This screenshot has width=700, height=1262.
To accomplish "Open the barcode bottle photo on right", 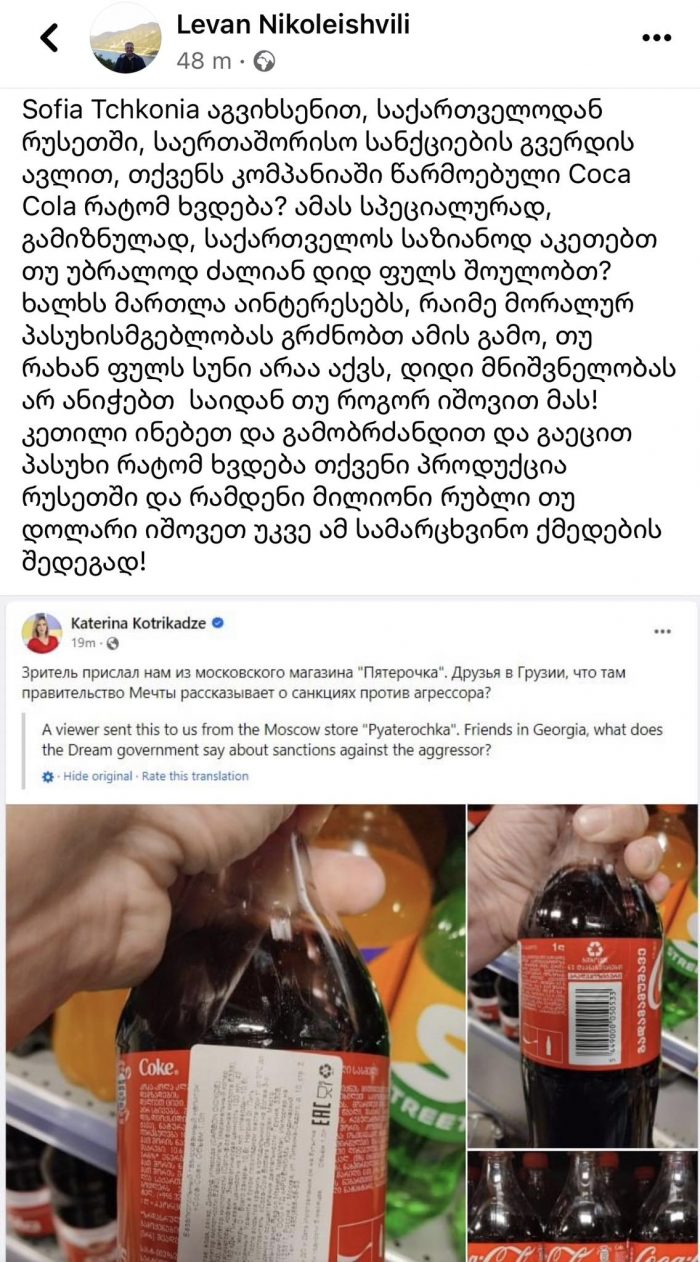I will pos(584,975).
